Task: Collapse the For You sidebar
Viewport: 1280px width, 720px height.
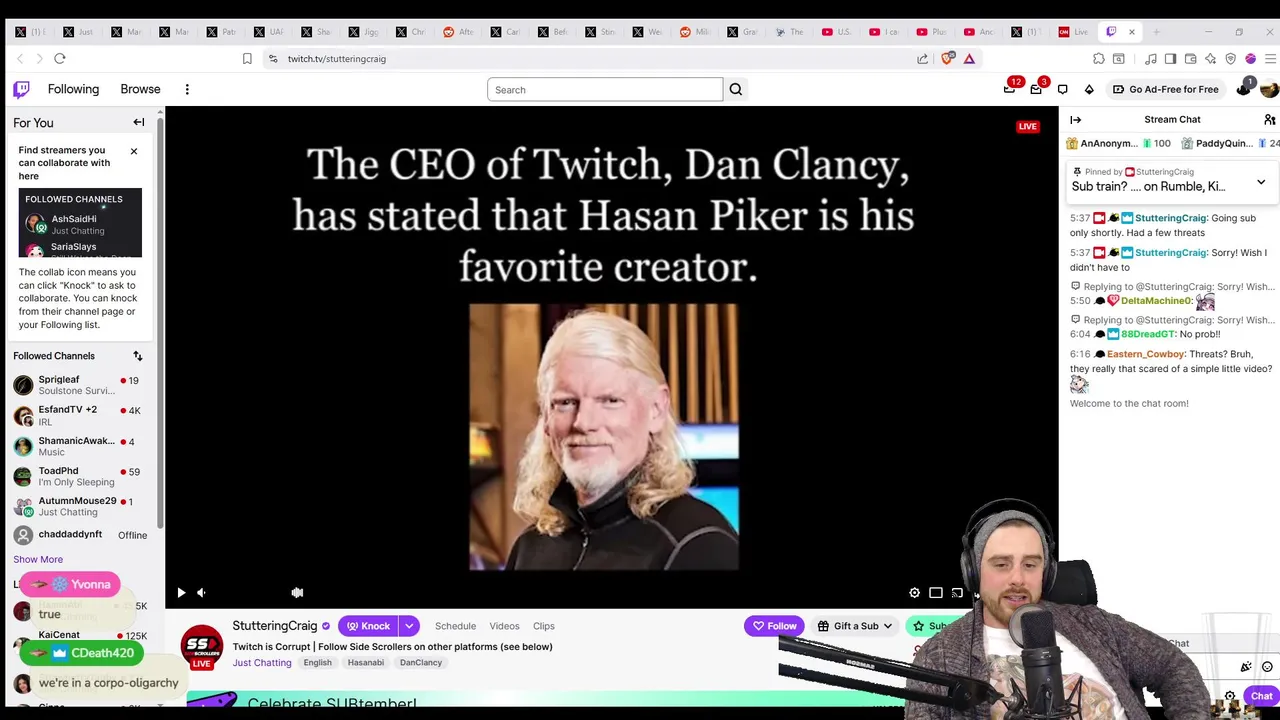Action: click(139, 122)
